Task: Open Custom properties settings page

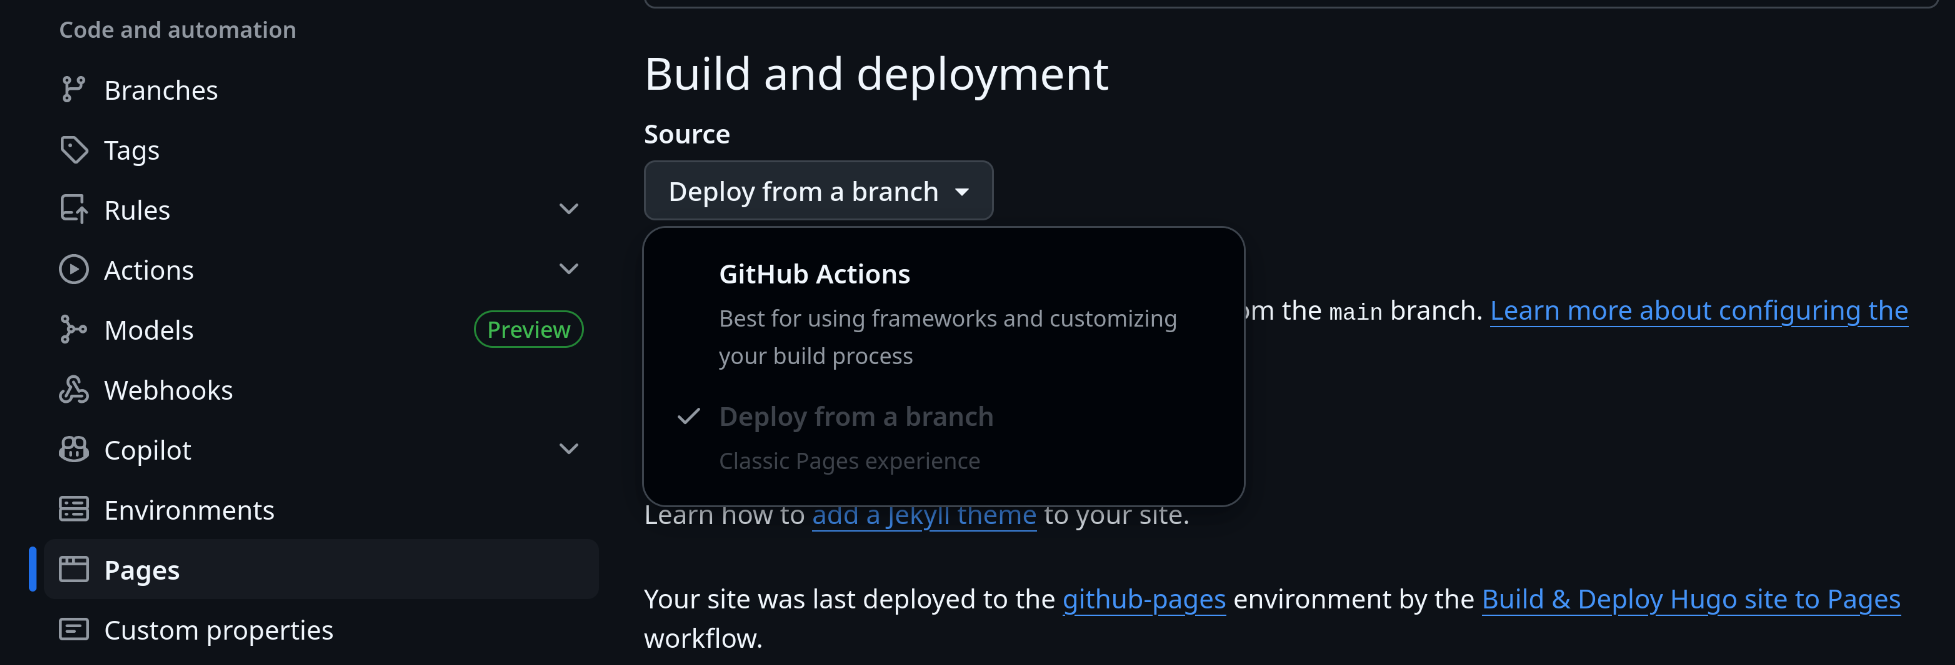Action: [321, 630]
